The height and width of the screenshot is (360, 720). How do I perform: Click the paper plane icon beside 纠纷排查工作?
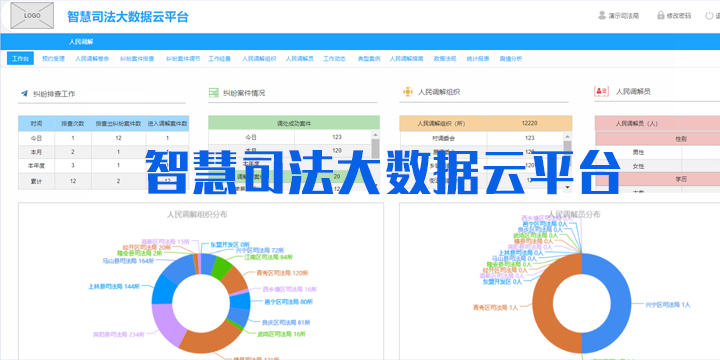(x=25, y=93)
